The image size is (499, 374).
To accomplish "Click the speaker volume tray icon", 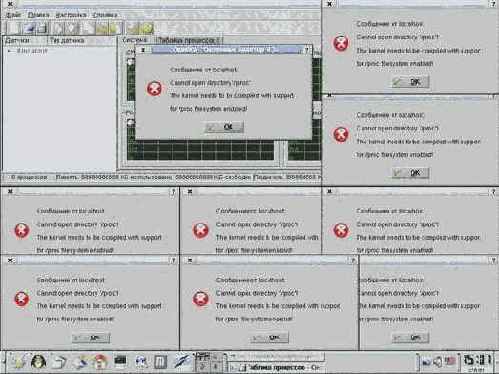I will click(x=437, y=361).
